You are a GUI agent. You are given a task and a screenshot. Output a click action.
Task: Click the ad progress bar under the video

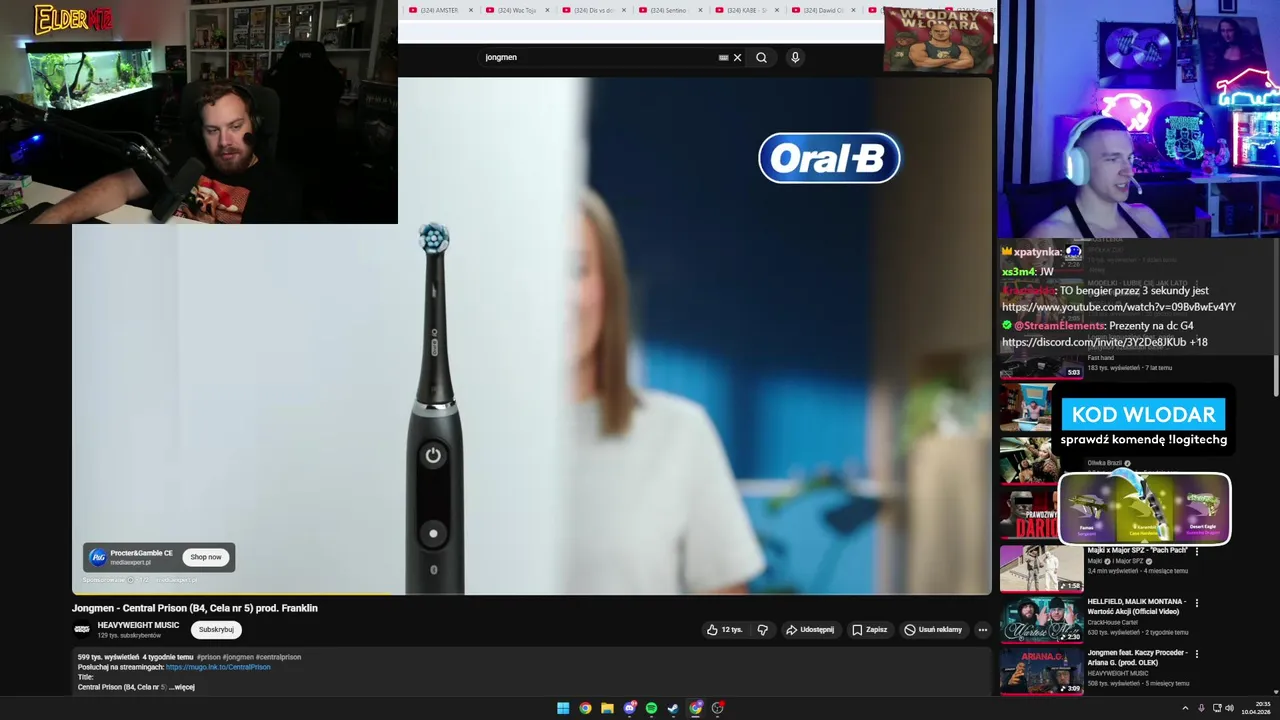point(532,594)
